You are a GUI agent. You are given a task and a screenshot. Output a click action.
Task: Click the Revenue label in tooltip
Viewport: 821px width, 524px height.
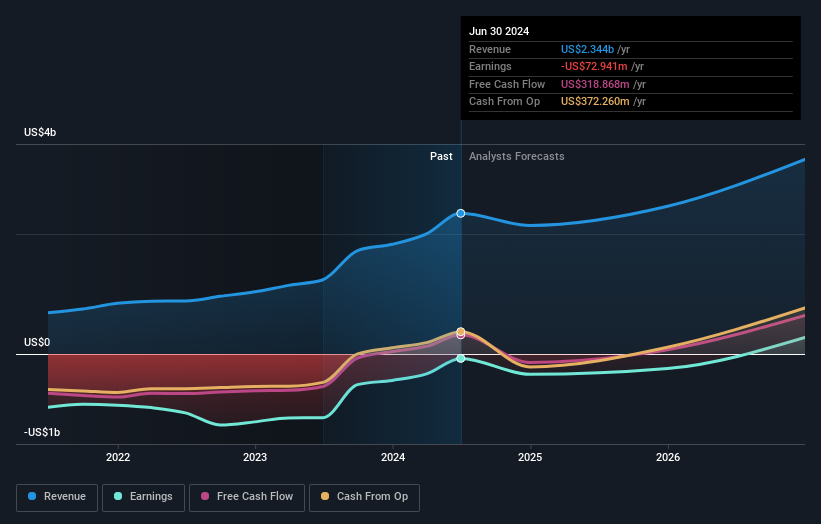(490, 49)
